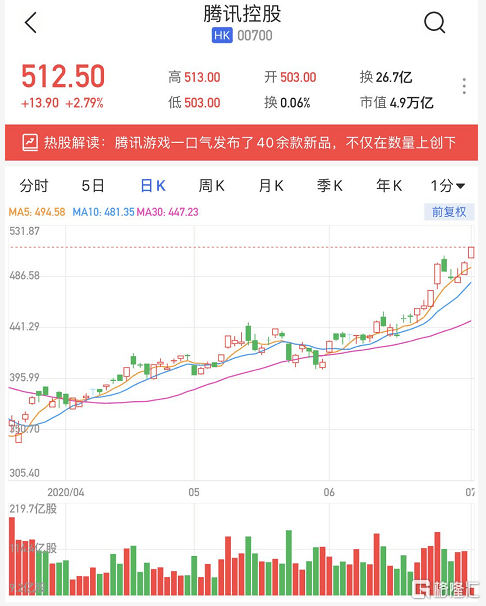This screenshot has height=606, width=486.
Task: Open the 季K quarterly chart
Action: tap(330, 186)
